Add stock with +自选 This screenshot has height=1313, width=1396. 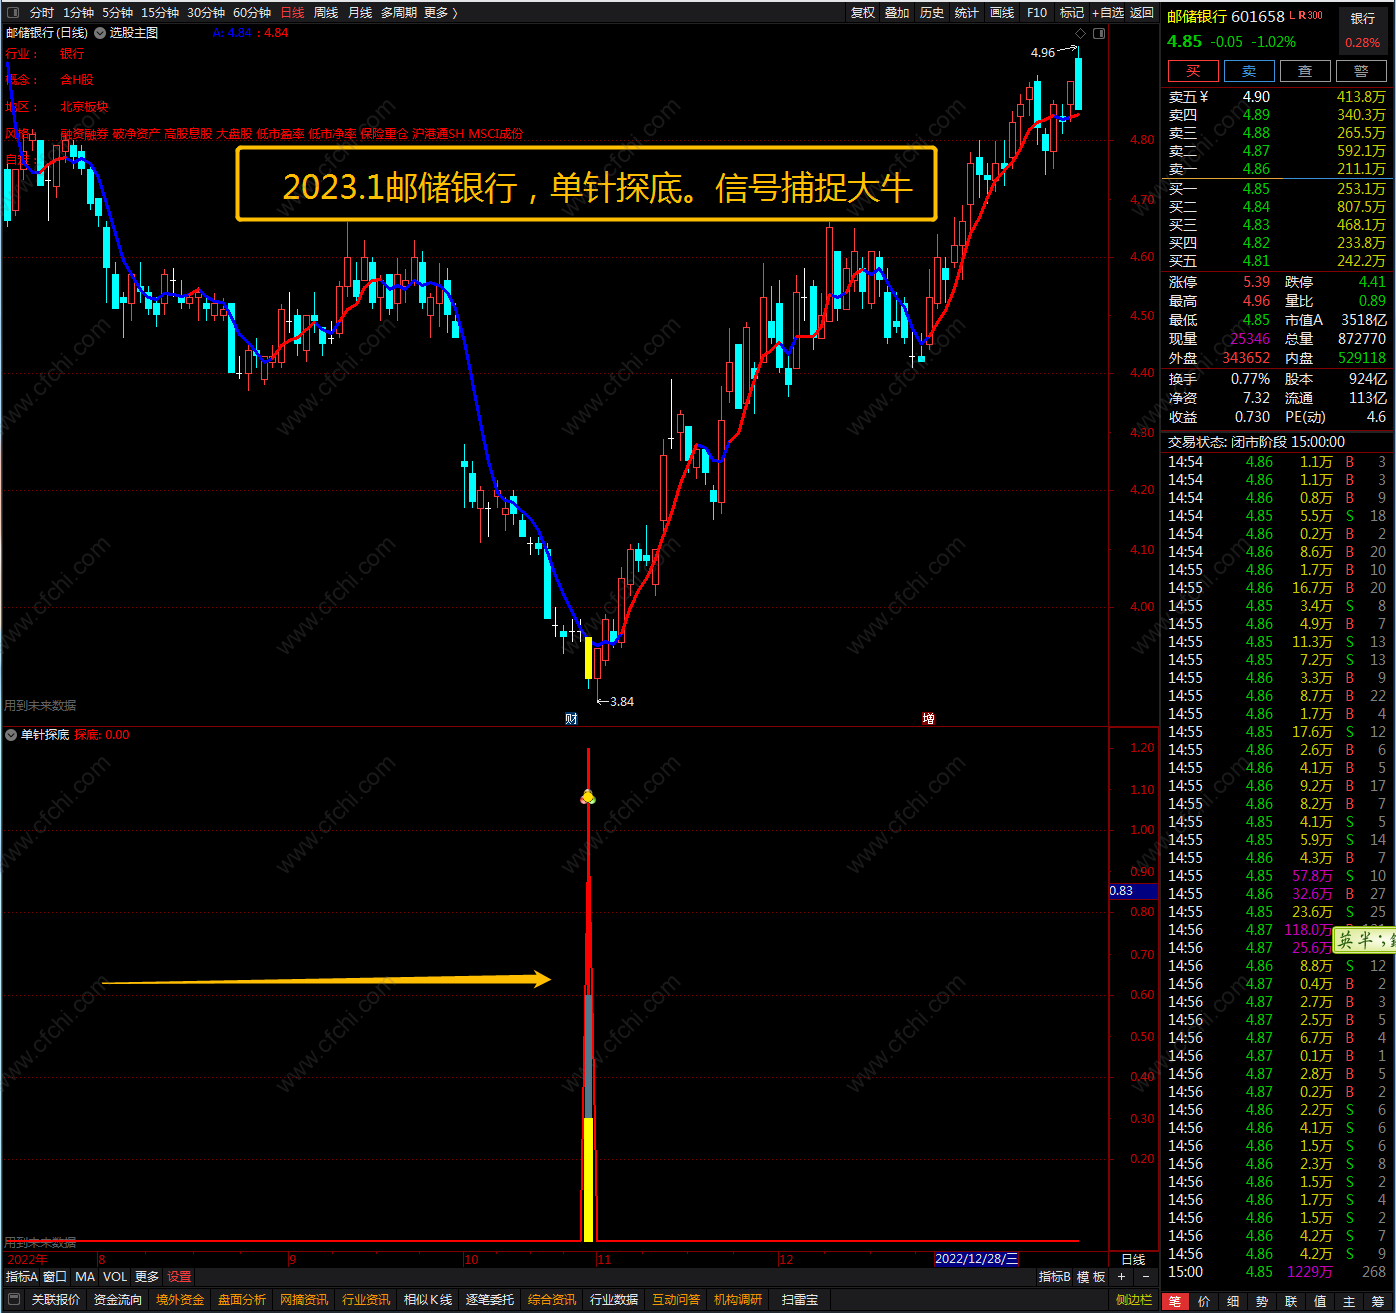1108,13
